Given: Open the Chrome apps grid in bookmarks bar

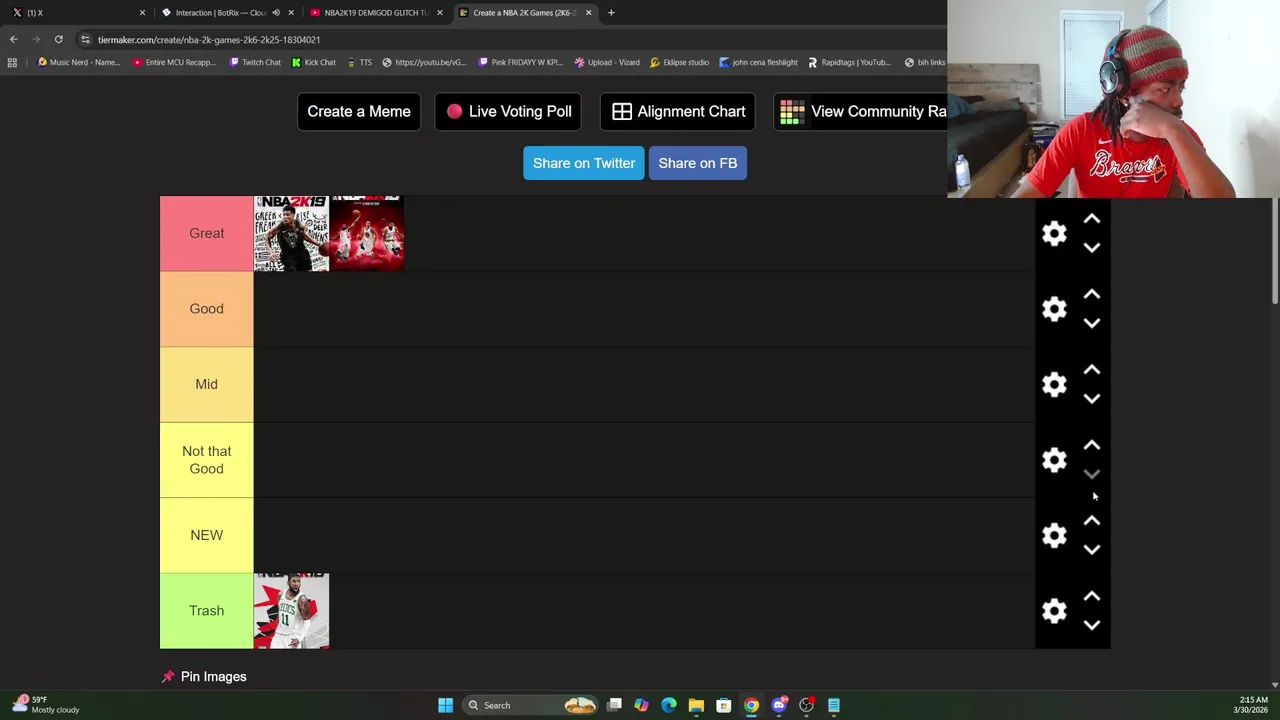Looking at the screenshot, I should click(12, 63).
